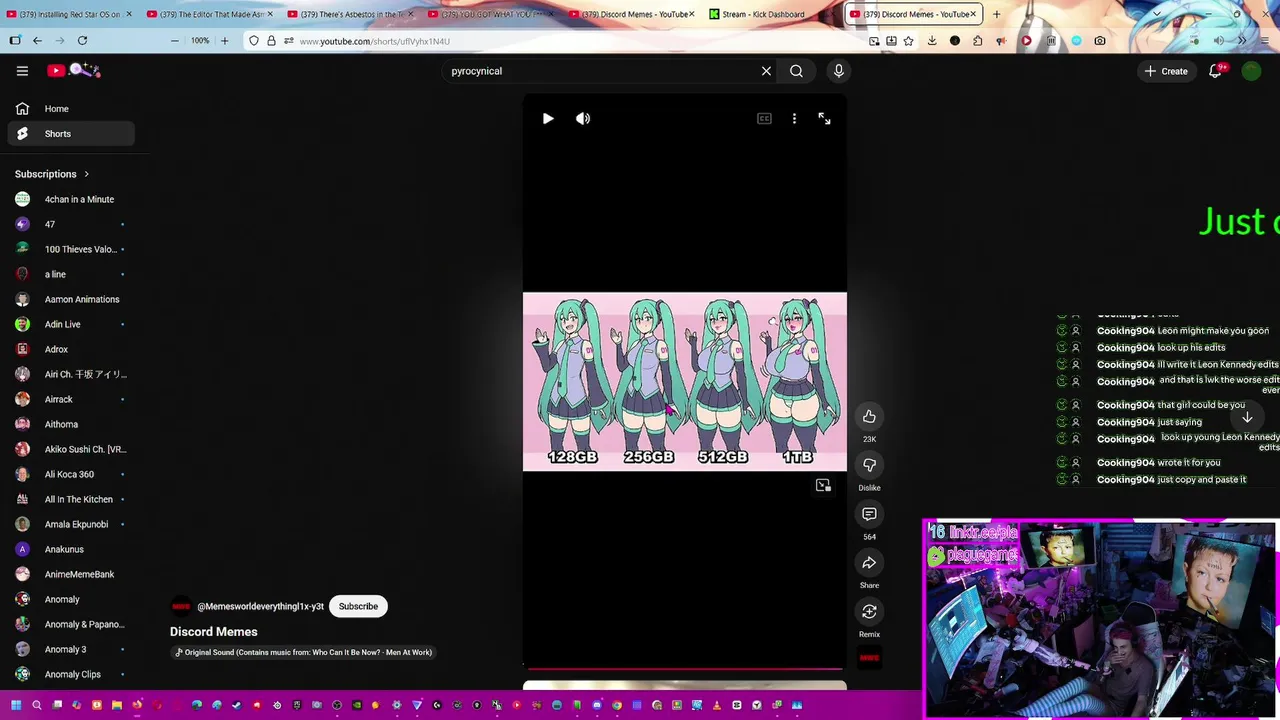Switch to Installing Red Star OS tab
The image size is (1280, 720).
(x=69, y=14)
